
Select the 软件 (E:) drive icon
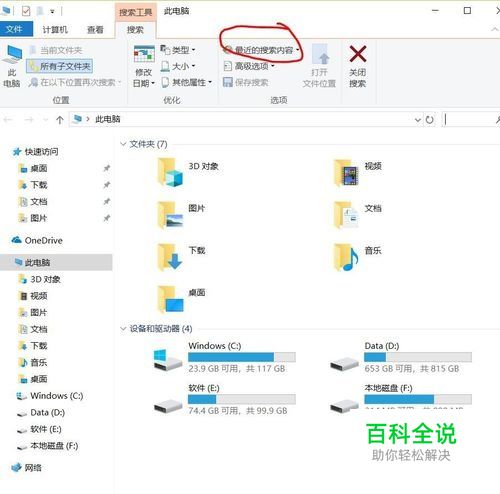tap(168, 405)
